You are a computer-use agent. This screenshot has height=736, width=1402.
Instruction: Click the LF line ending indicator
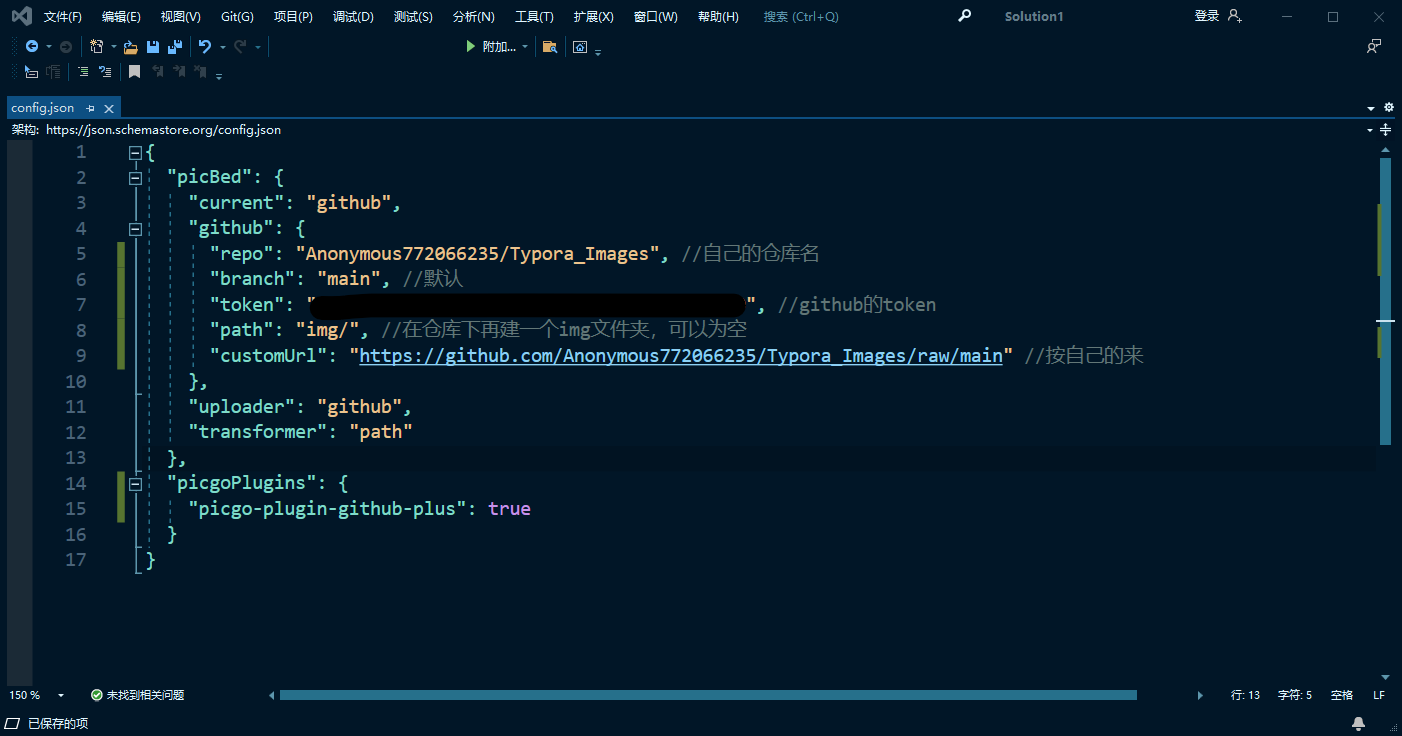click(1379, 695)
